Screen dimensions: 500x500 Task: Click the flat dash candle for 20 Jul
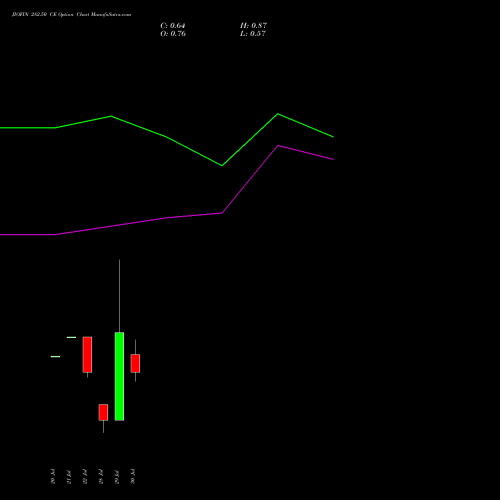pyautogui.click(x=55, y=357)
